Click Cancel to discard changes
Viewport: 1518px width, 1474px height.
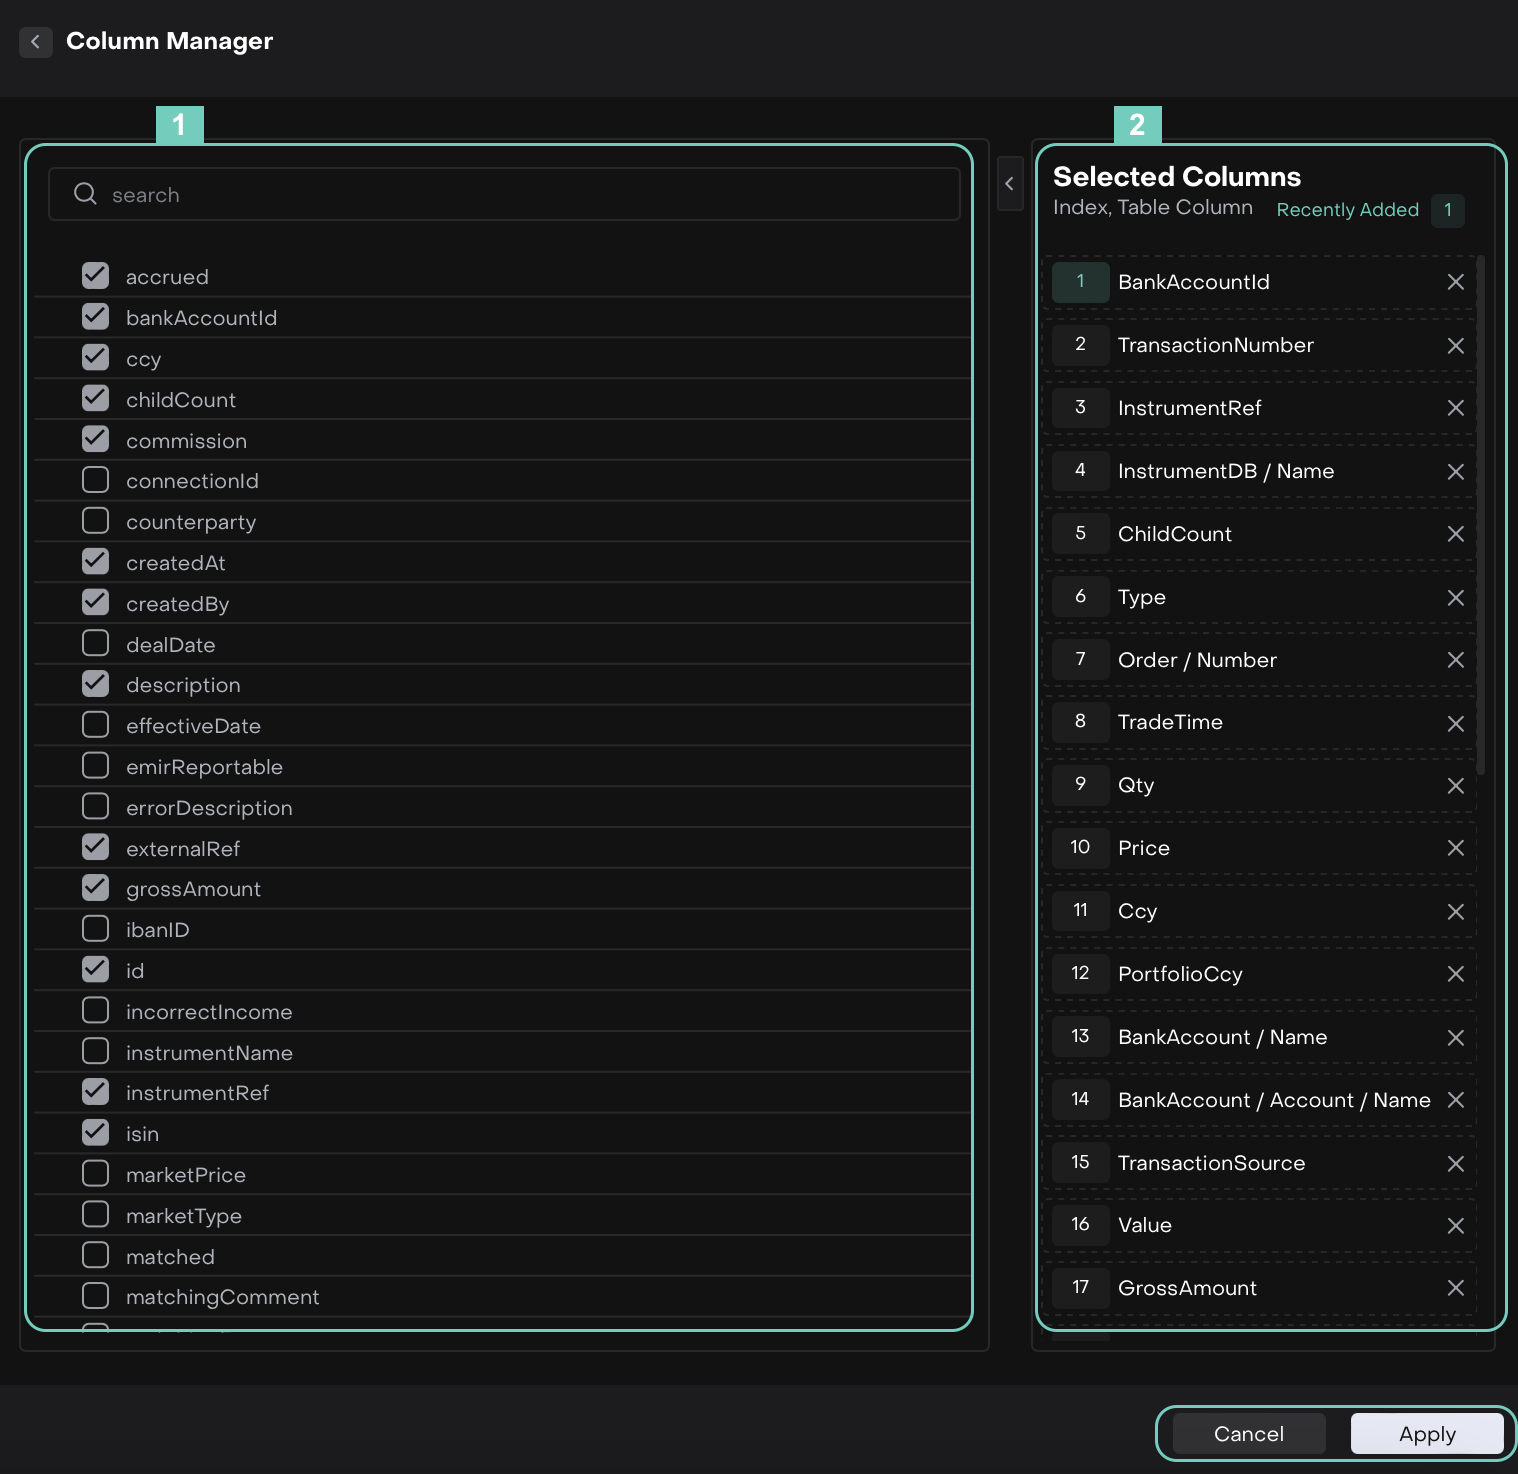pyautogui.click(x=1248, y=1434)
